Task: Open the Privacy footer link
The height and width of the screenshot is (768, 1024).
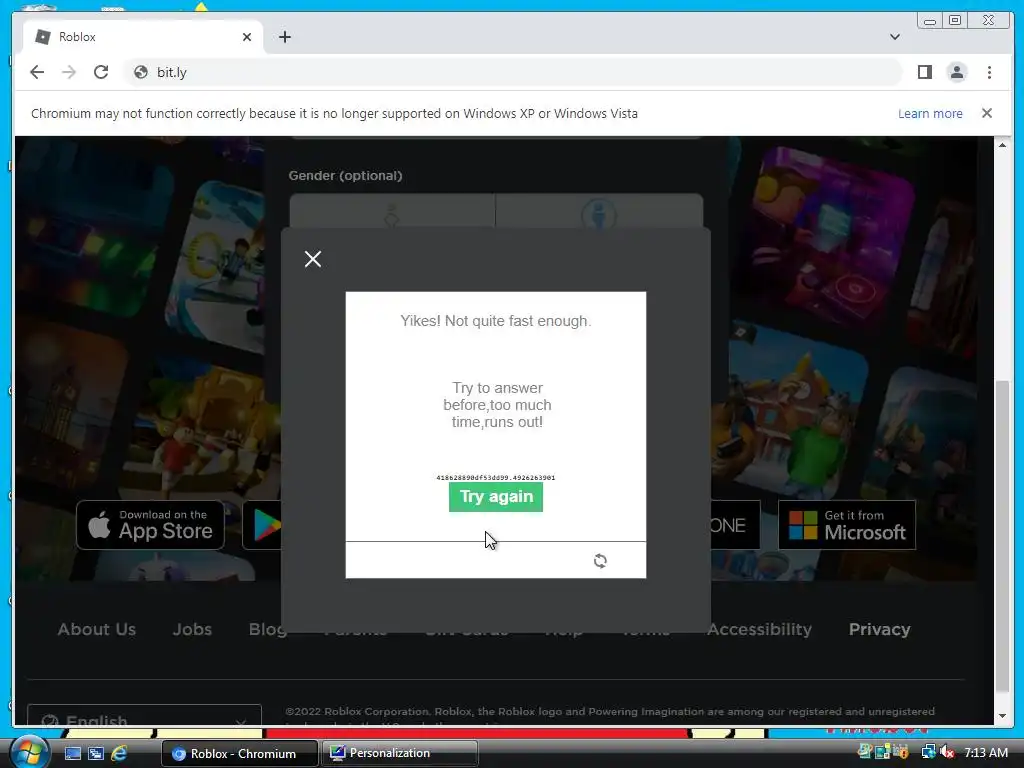Action: coord(880,630)
